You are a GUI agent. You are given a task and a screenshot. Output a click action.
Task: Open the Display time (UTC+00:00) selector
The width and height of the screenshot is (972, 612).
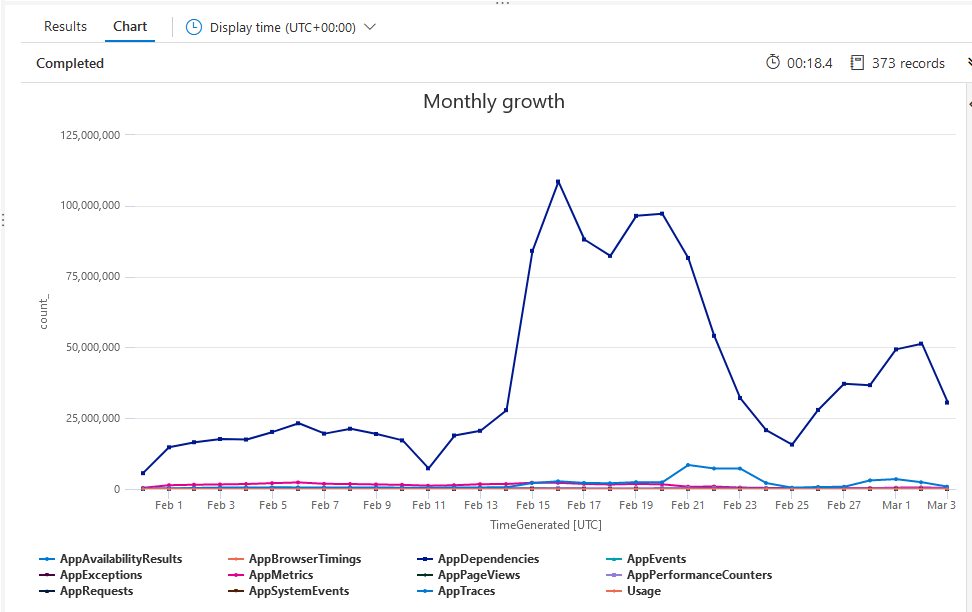pos(282,28)
